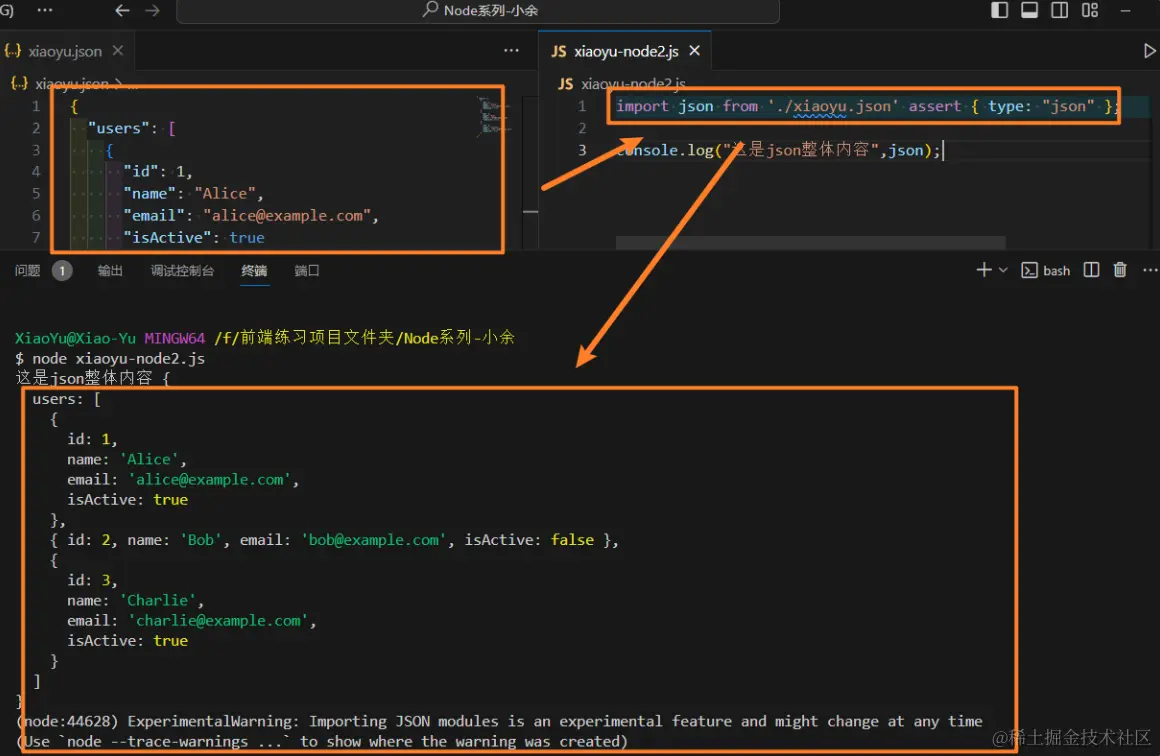Click the assert keyword in line 1

pyautogui.click(x=934, y=107)
